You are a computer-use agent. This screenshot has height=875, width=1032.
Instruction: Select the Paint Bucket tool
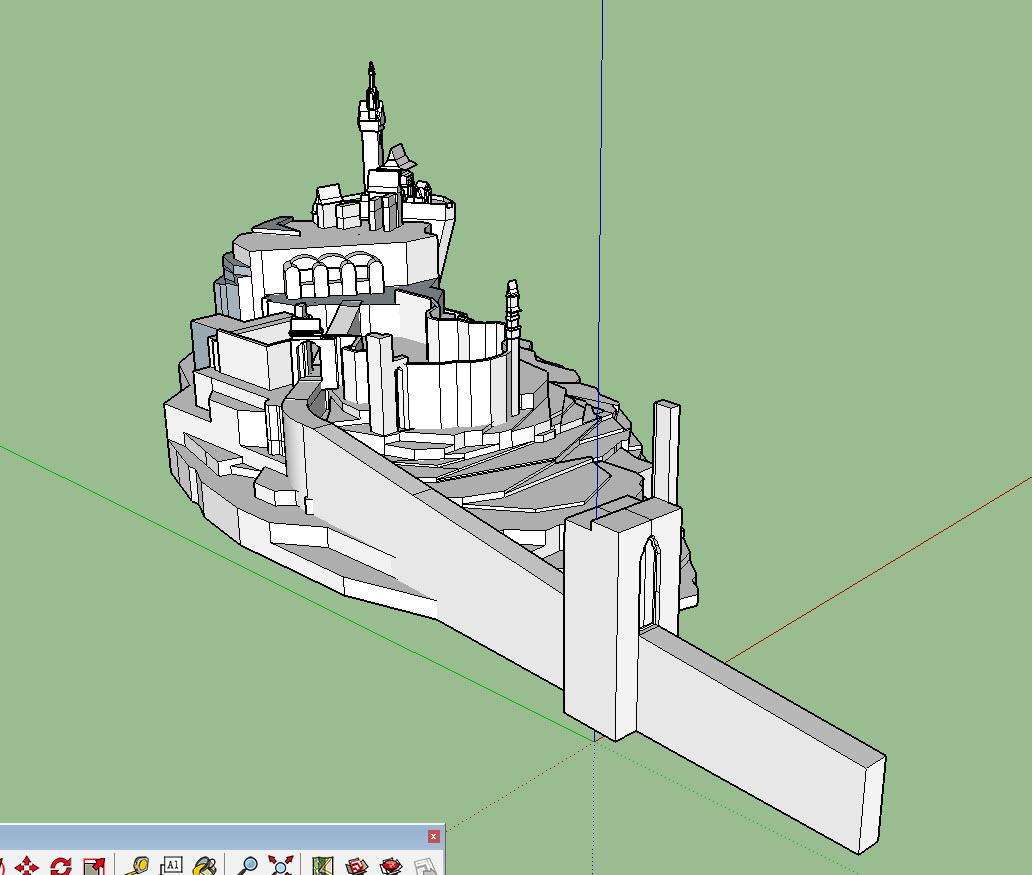(206, 866)
